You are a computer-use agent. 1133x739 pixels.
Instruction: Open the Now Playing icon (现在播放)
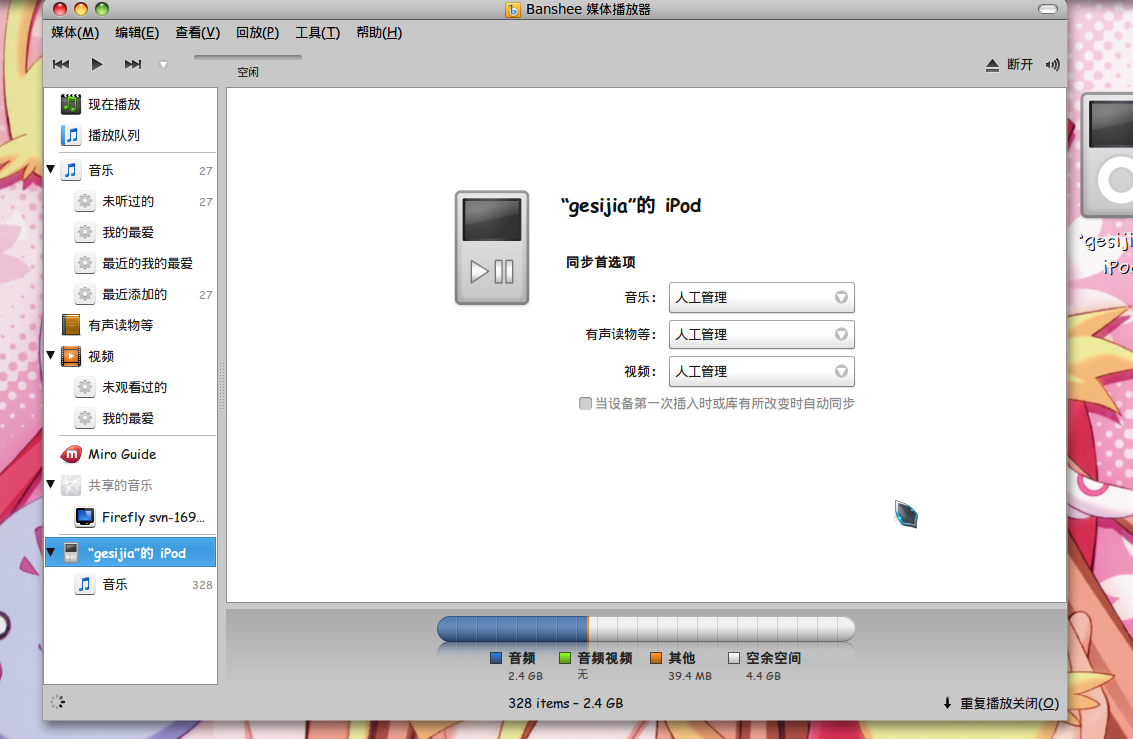pos(71,104)
